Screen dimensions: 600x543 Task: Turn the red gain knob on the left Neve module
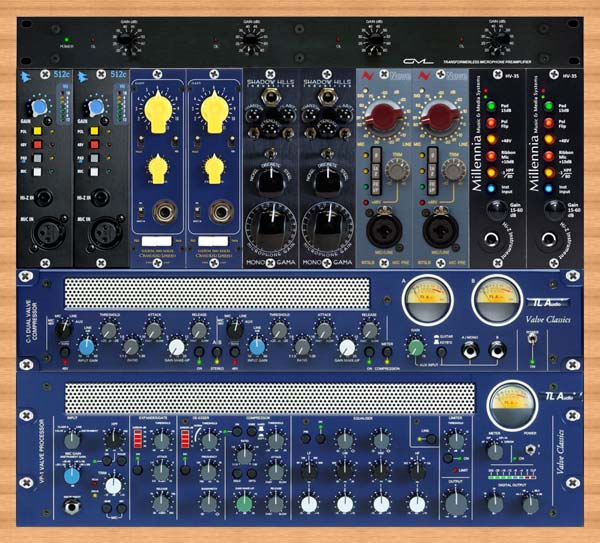384,116
